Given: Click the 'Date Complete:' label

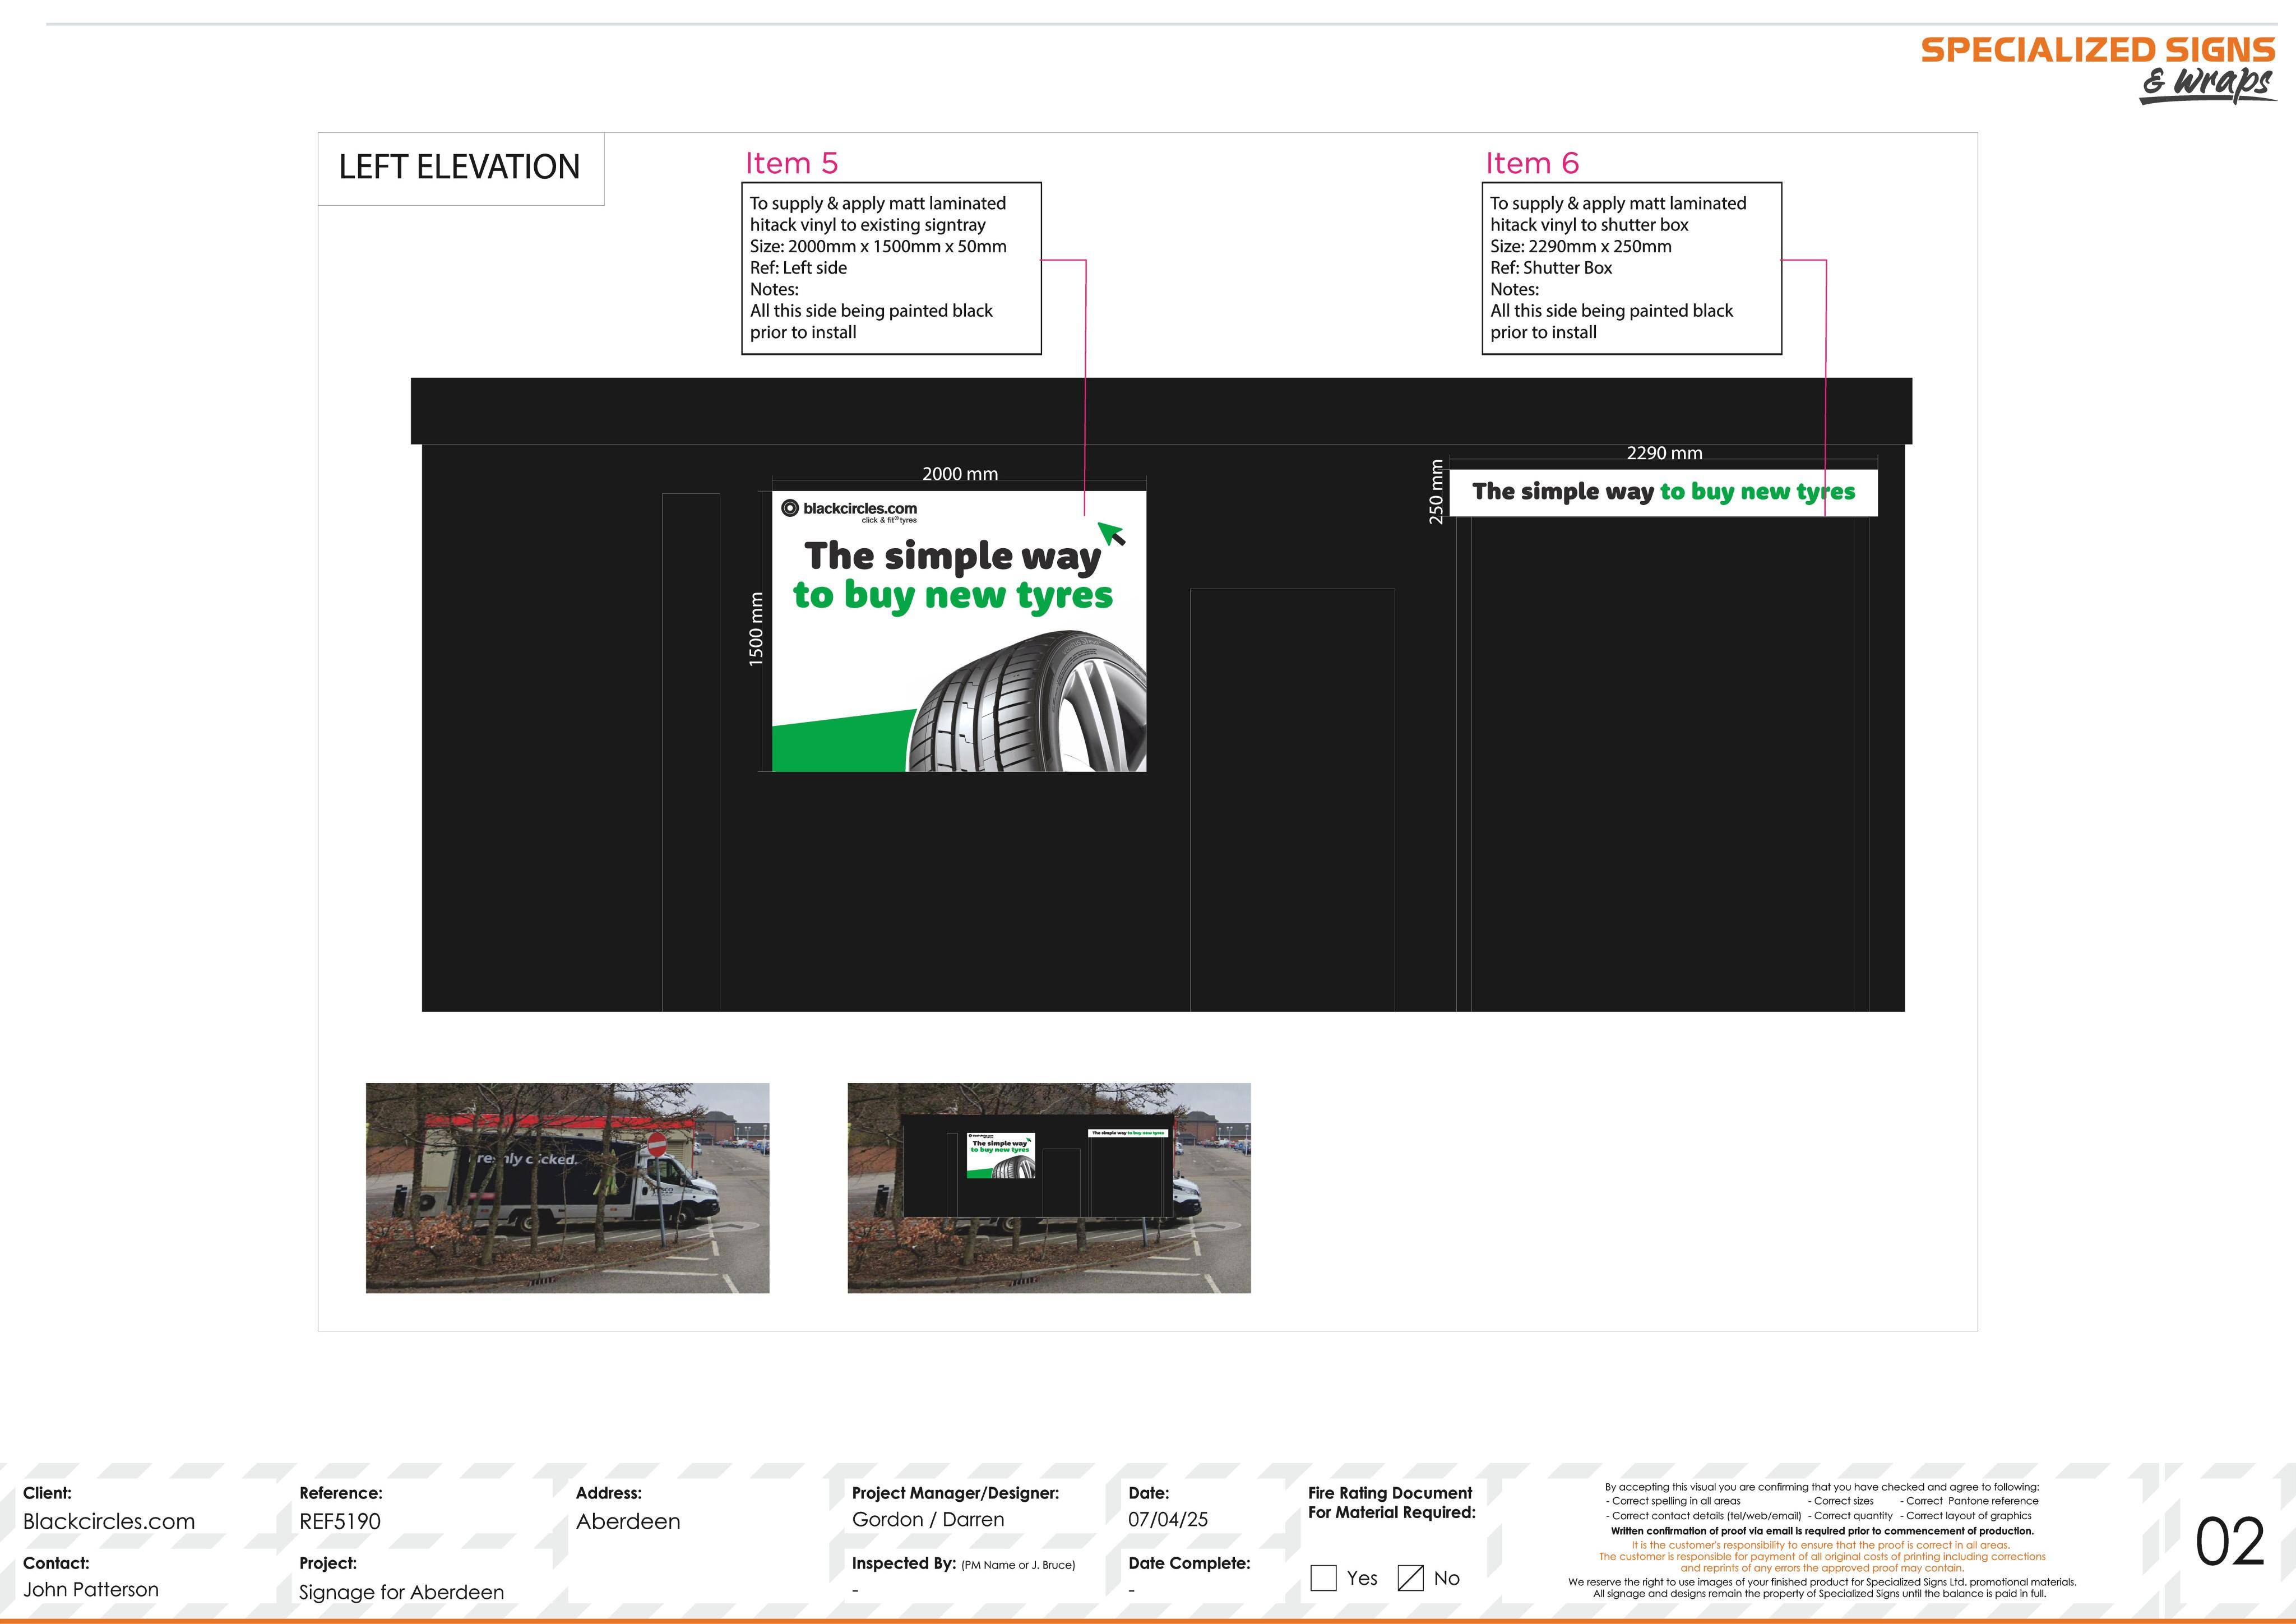Looking at the screenshot, I should pyautogui.click(x=1189, y=1563).
